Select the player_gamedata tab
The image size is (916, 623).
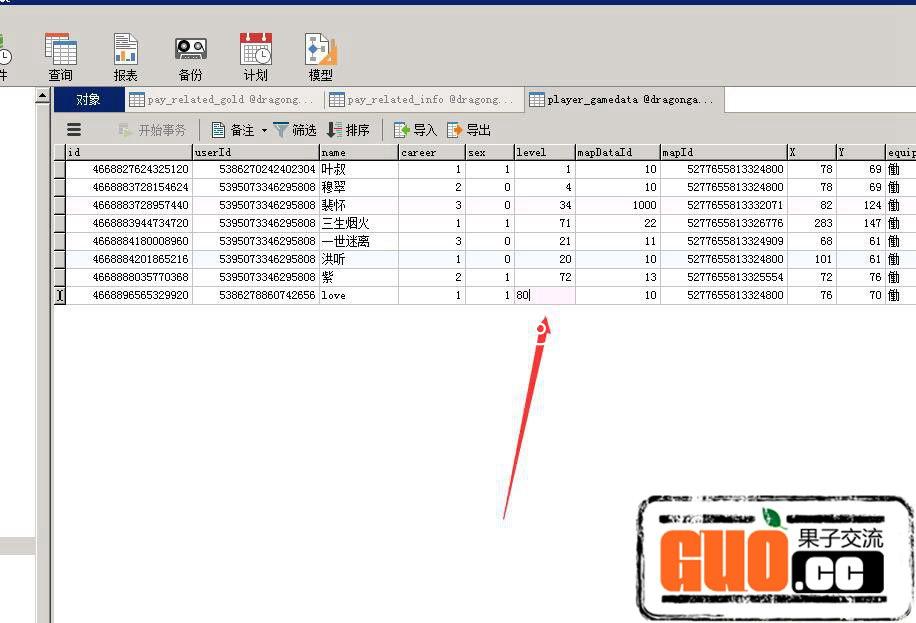tap(622, 100)
